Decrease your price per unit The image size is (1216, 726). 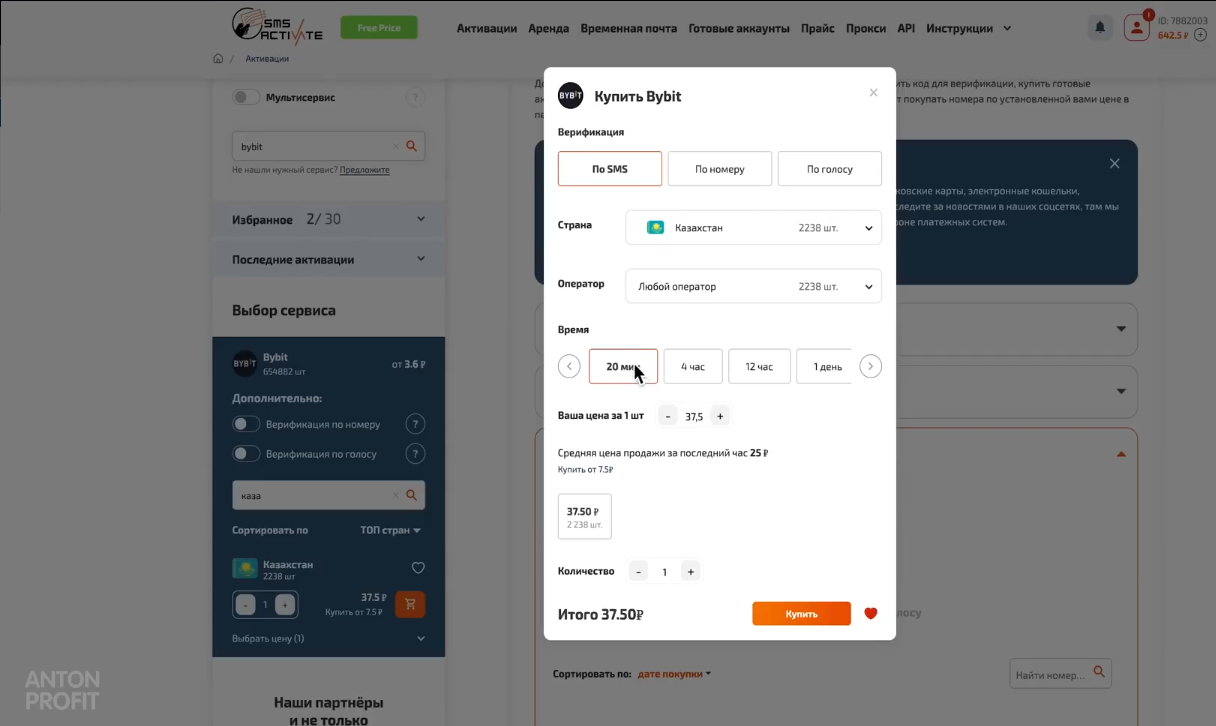point(669,416)
